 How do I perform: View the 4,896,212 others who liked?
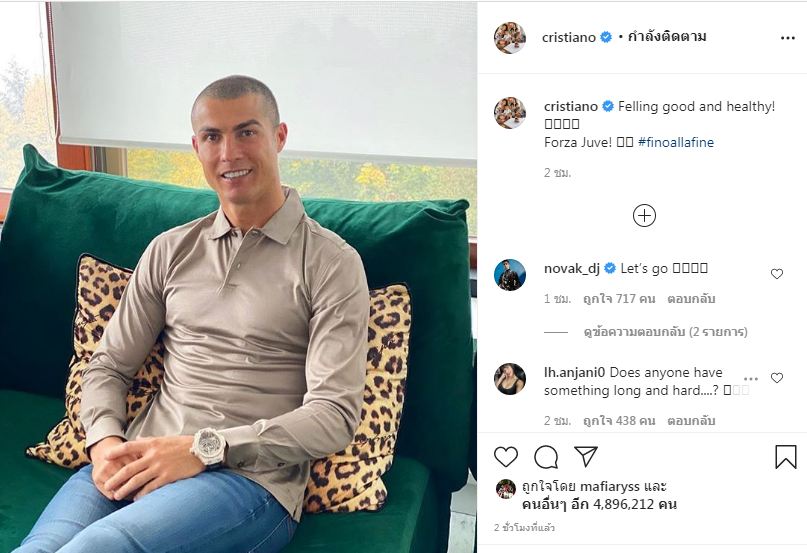(x=599, y=504)
